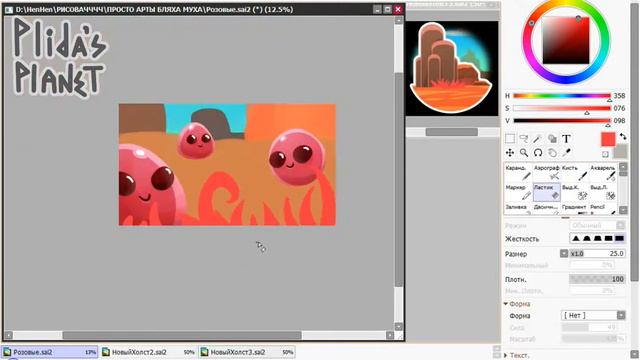Set fourth hardness edge shape
This screenshot has width=640, height=360.
tap(609, 238)
